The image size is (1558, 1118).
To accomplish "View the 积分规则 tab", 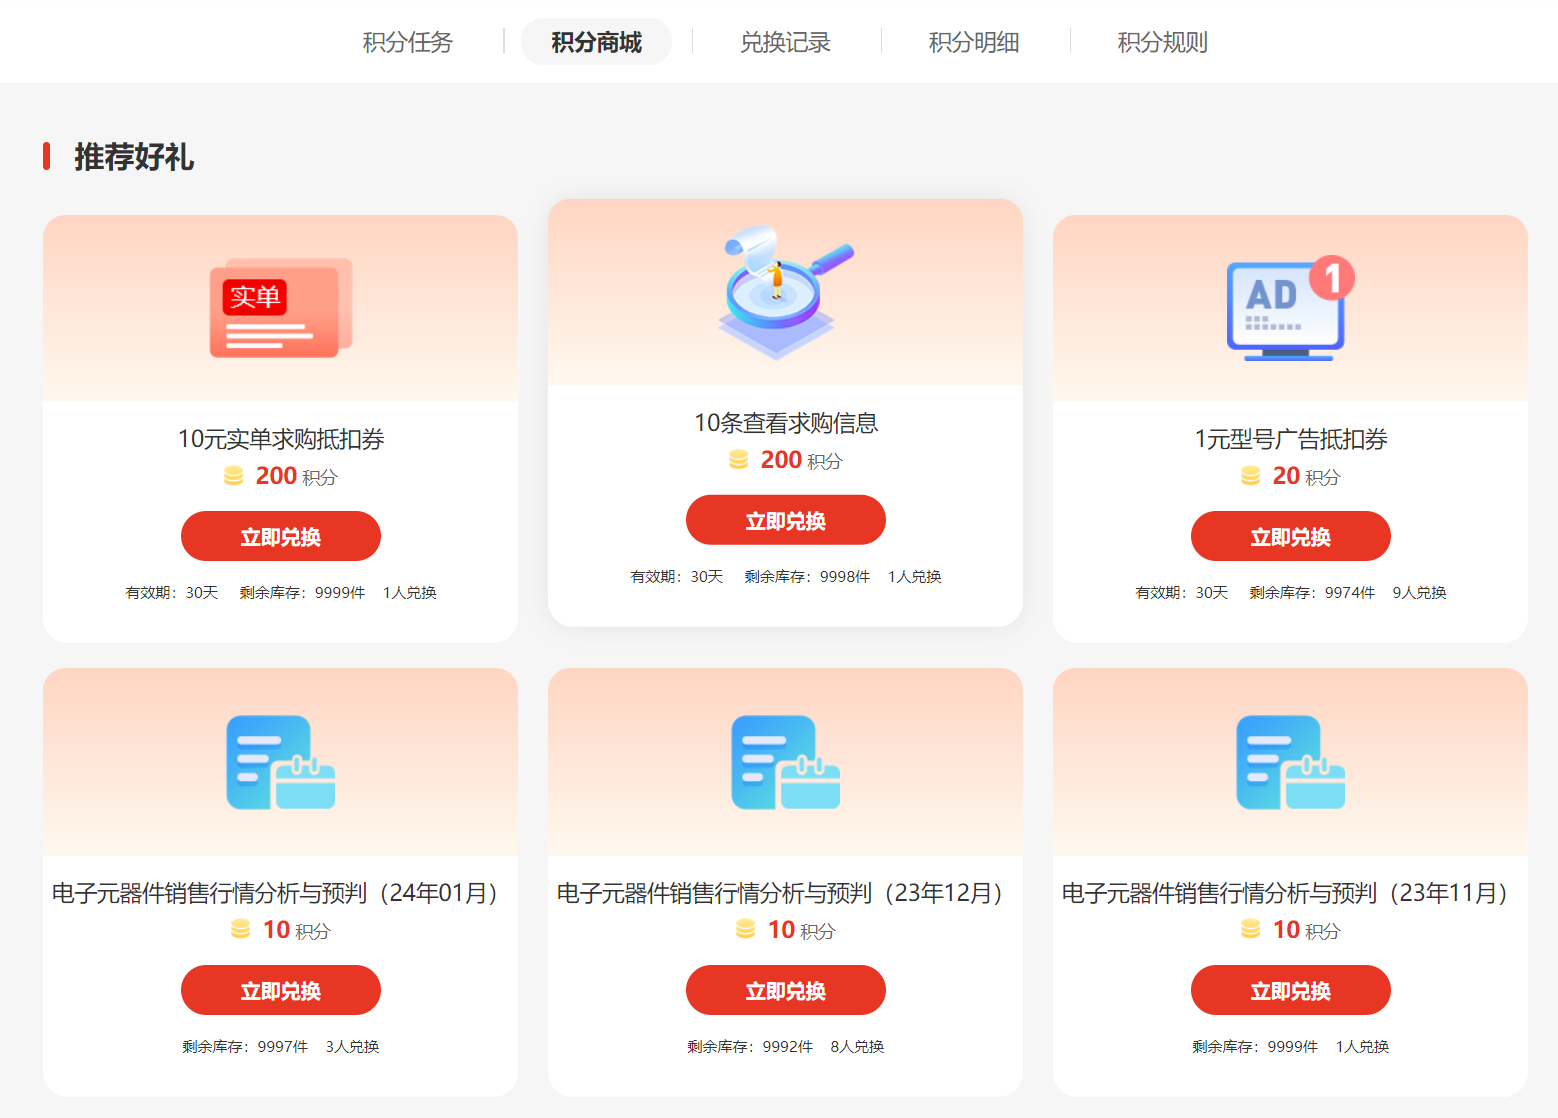I will [1162, 42].
